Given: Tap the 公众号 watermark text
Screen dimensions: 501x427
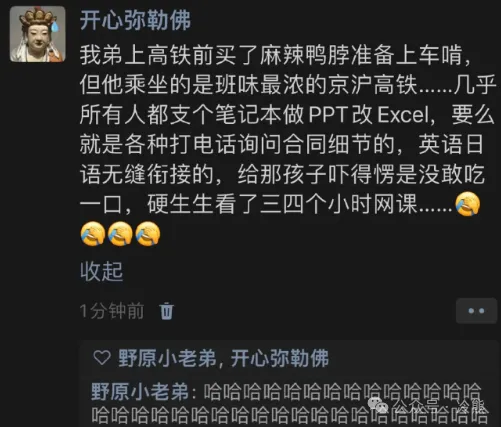Looking at the screenshot, I should [415, 405].
